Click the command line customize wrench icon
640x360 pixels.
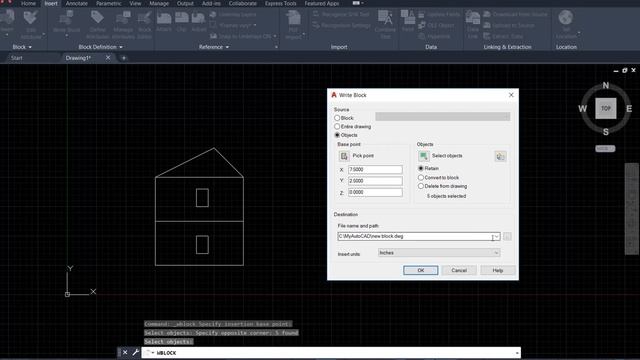(135, 353)
